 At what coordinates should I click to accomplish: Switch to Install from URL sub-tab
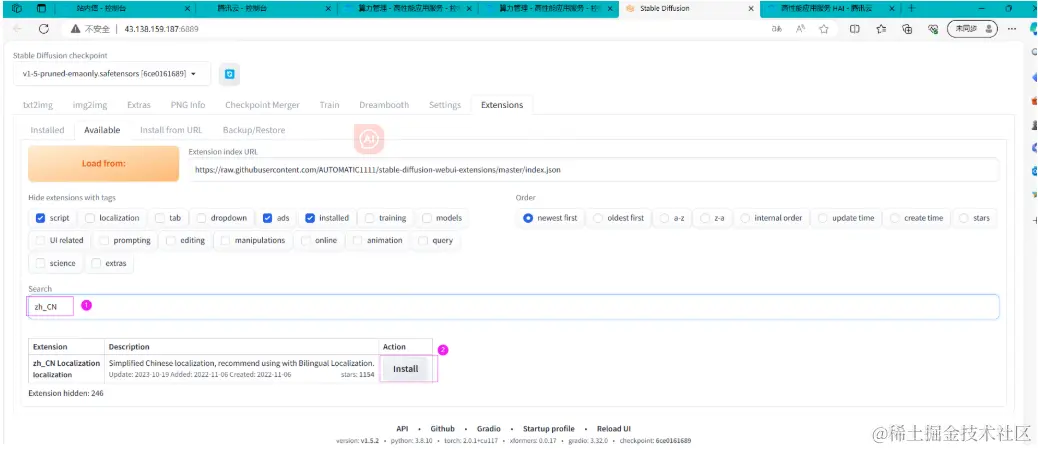(x=171, y=130)
